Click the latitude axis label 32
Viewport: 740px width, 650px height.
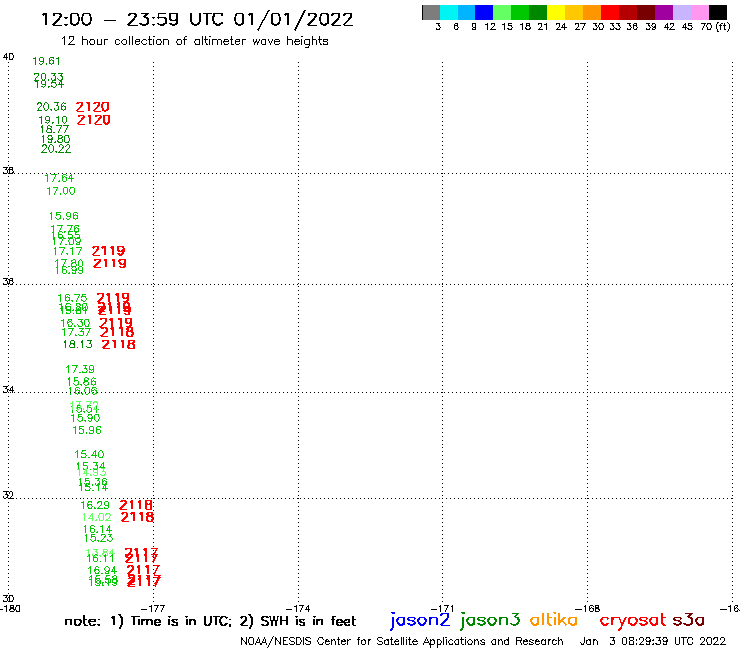8,495
